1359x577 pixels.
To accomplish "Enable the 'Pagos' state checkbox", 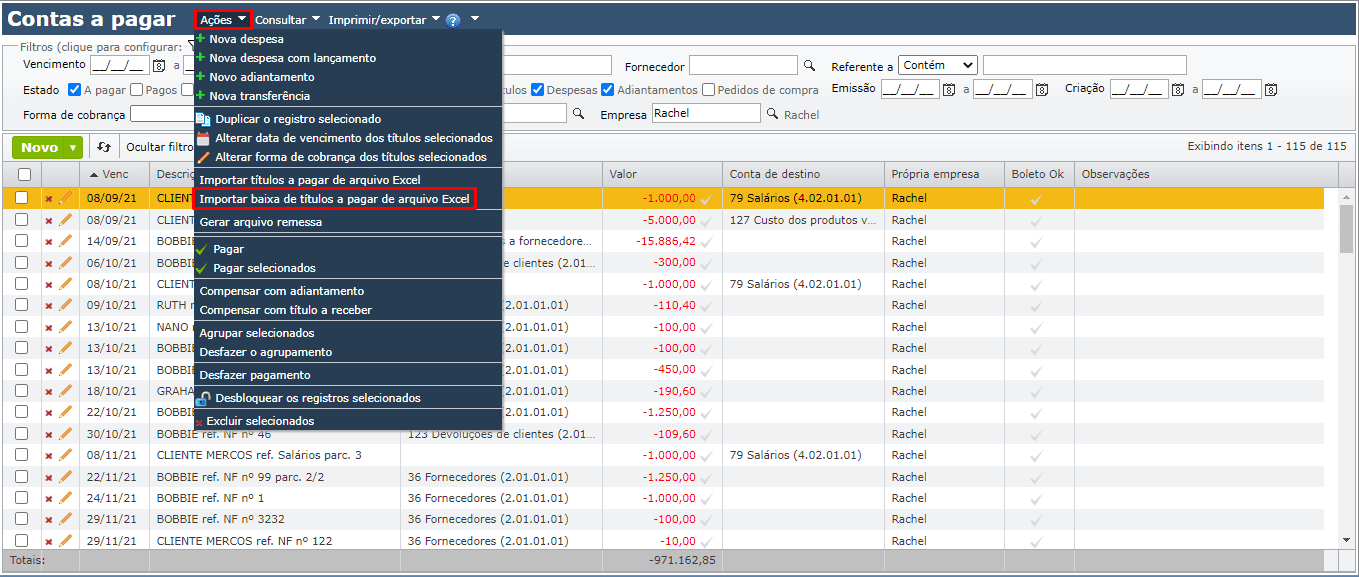I will [x=137, y=90].
